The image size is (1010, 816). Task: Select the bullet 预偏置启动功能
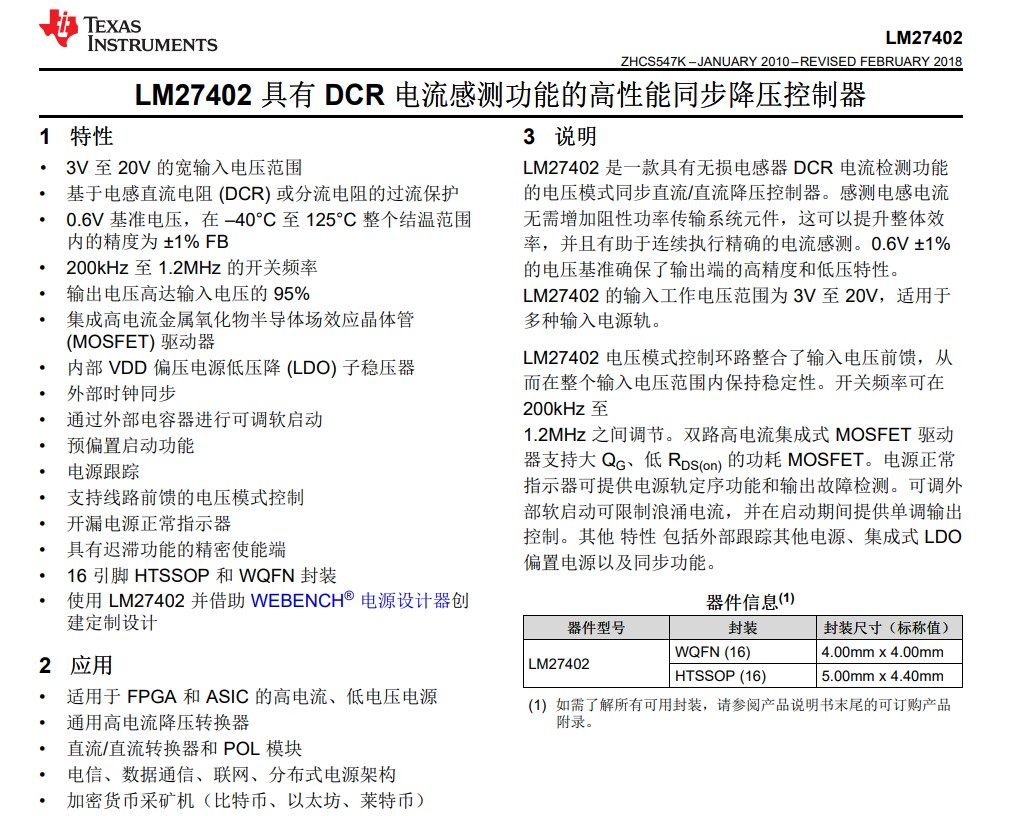(x=130, y=445)
